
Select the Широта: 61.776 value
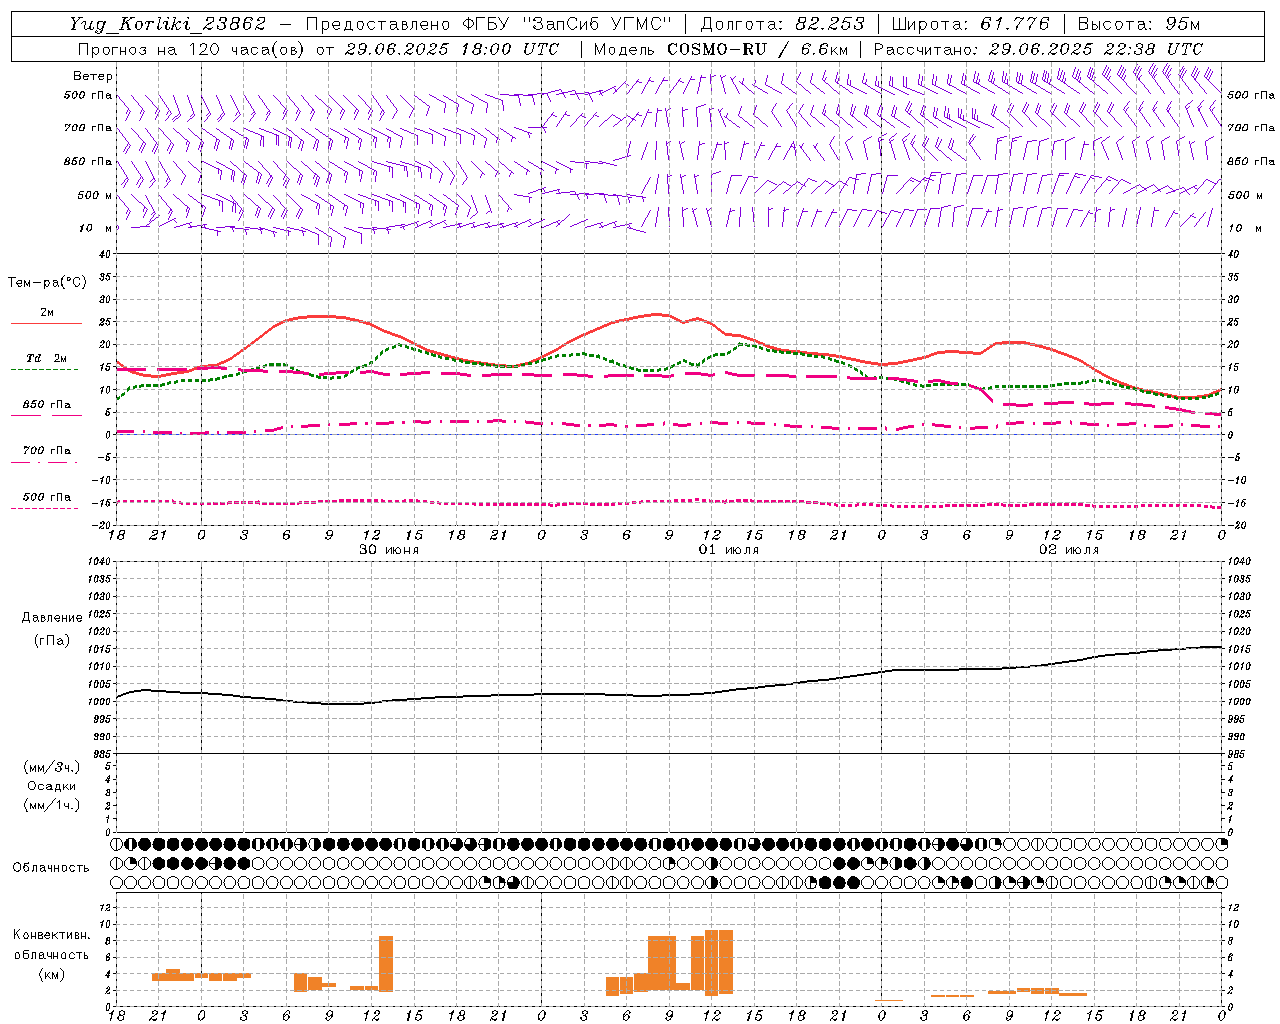click(x=970, y=24)
